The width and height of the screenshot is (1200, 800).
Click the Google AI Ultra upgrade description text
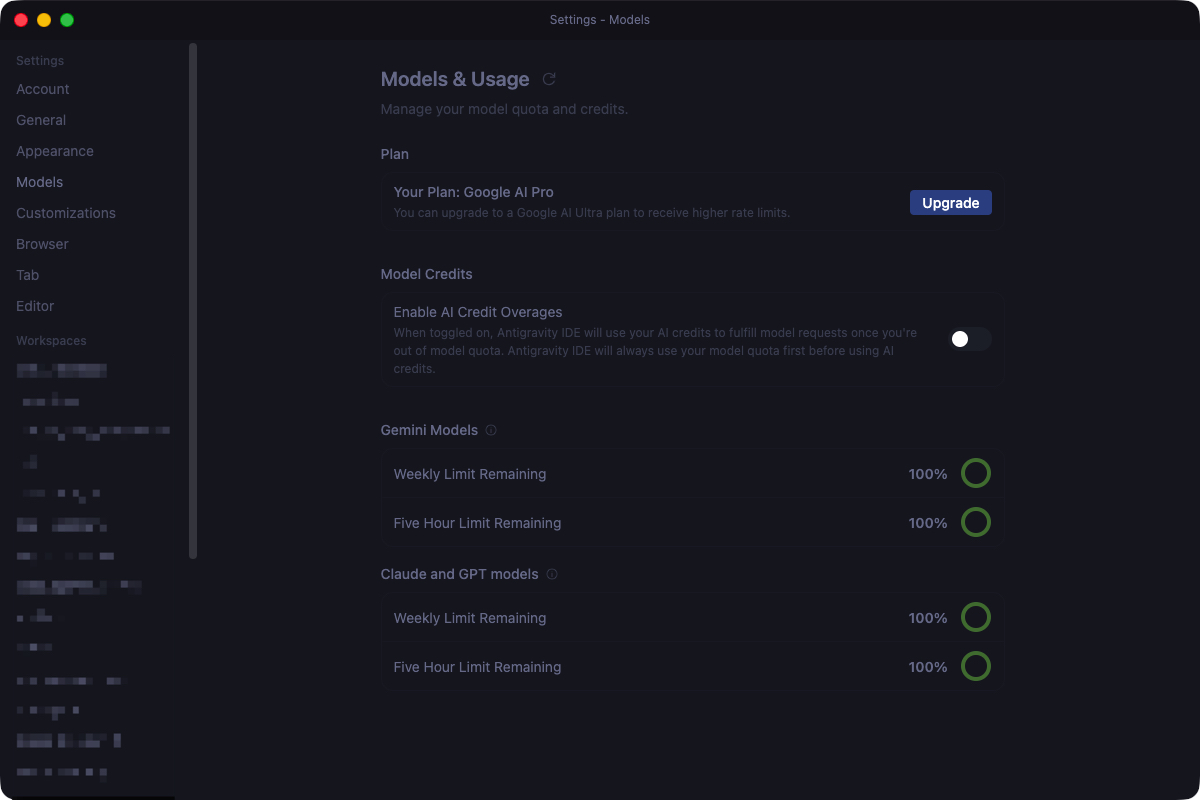tap(592, 213)
